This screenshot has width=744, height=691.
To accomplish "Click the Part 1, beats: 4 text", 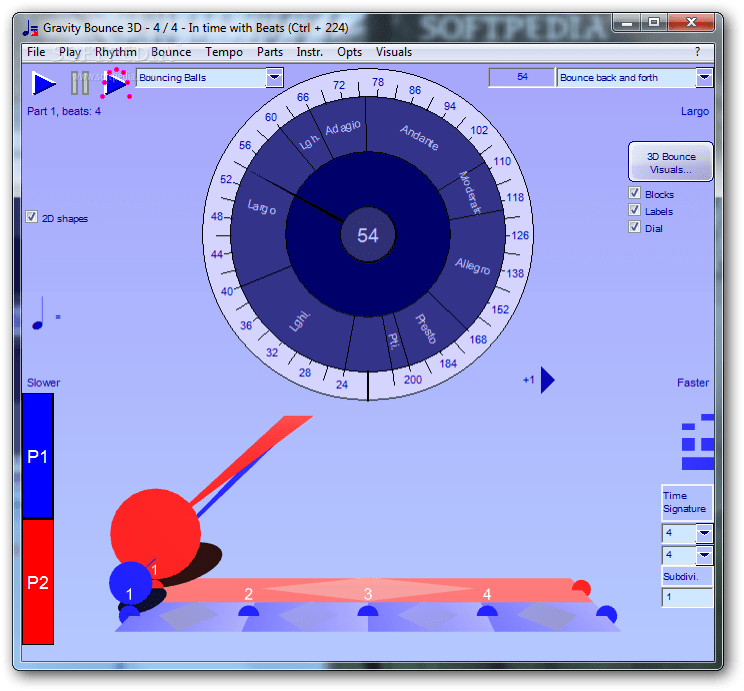I will 64,111.
